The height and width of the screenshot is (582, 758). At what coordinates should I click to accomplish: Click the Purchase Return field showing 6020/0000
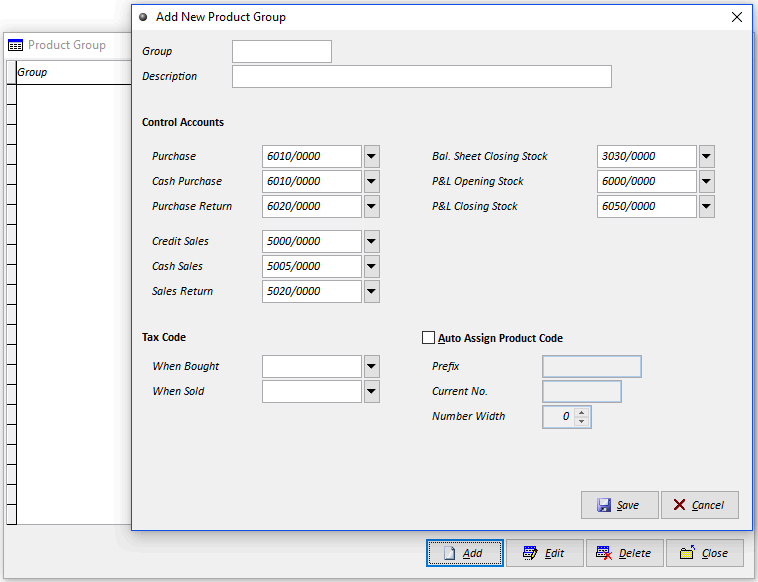pyautogui.click(x=312, y=206)
